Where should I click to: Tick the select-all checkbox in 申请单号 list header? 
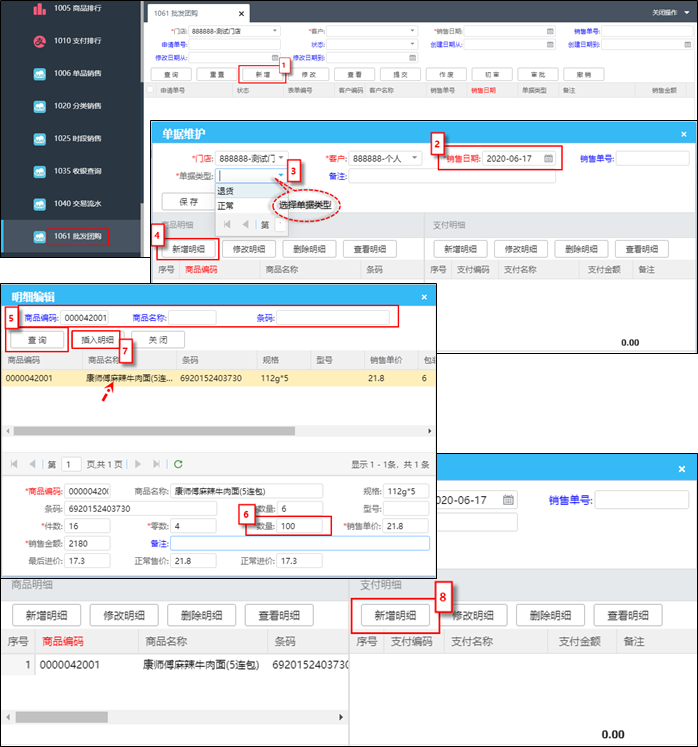click(151, 90)
